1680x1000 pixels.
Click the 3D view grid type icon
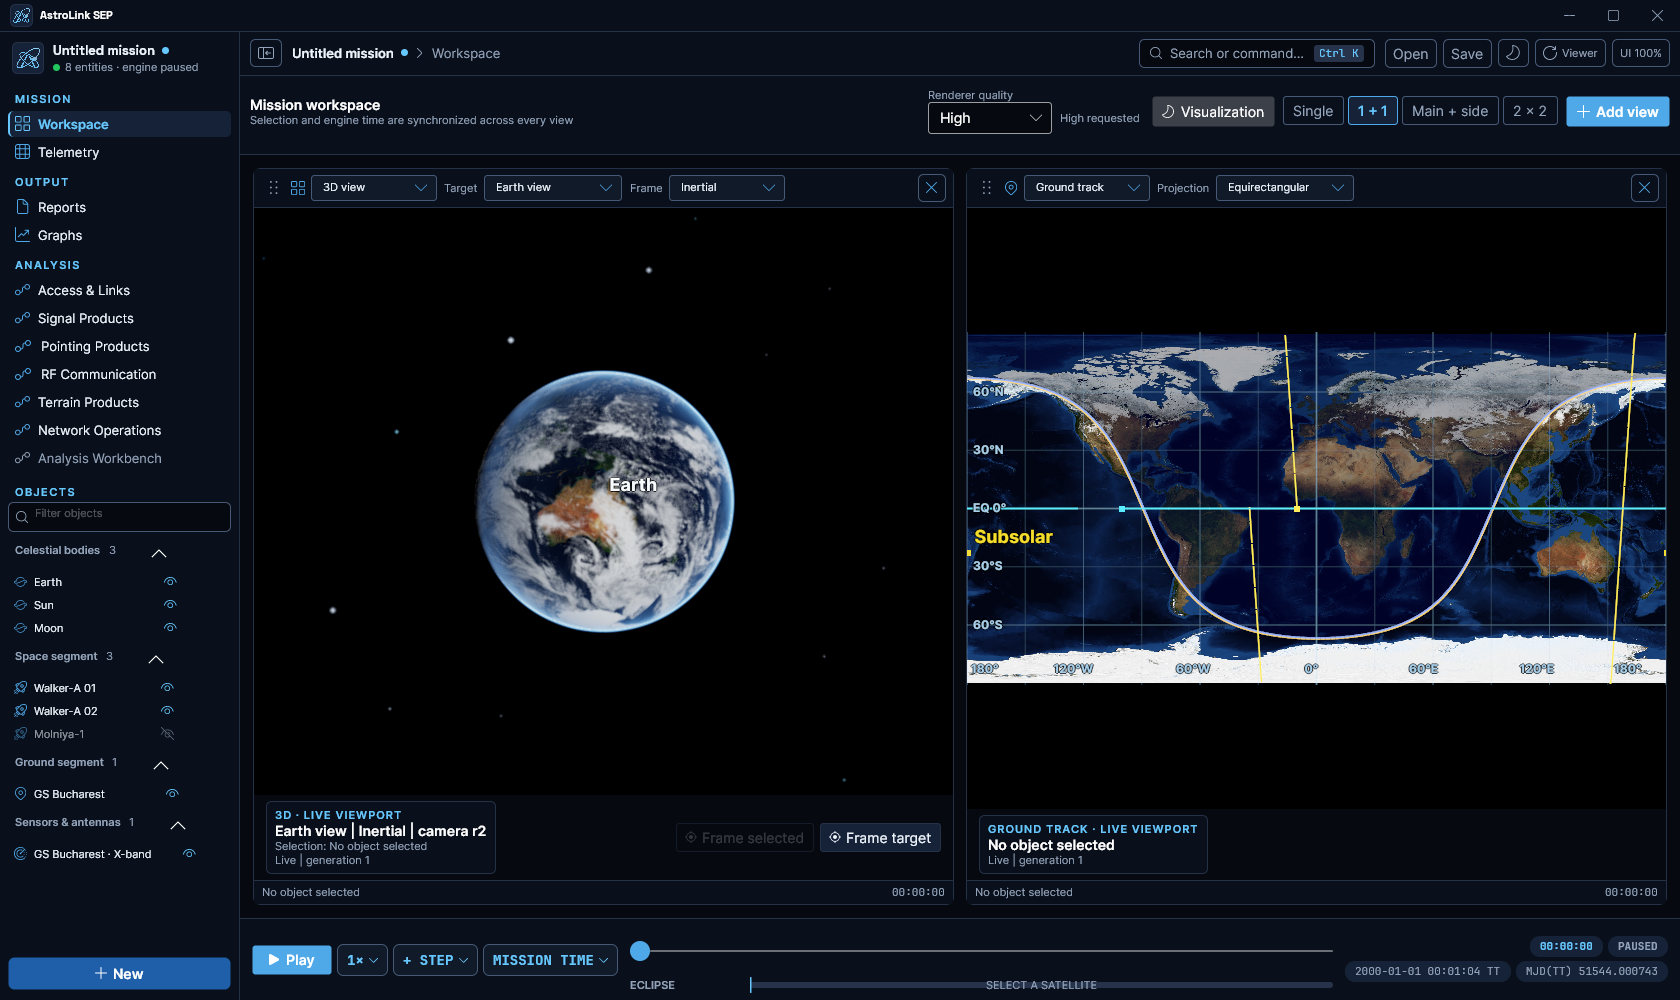coord(298,188)
